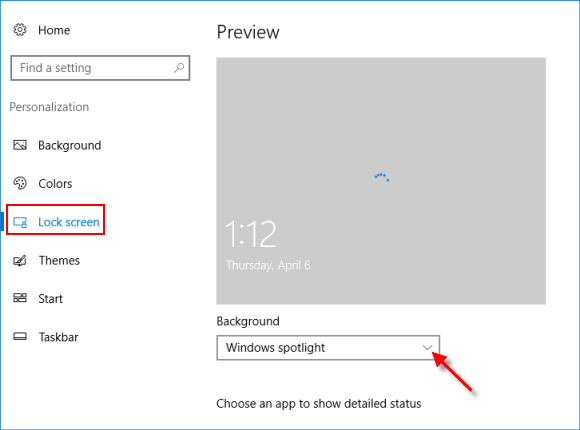Click the Preview heading
The height and width of the screenshot is (430, 580).
(248, 32)
